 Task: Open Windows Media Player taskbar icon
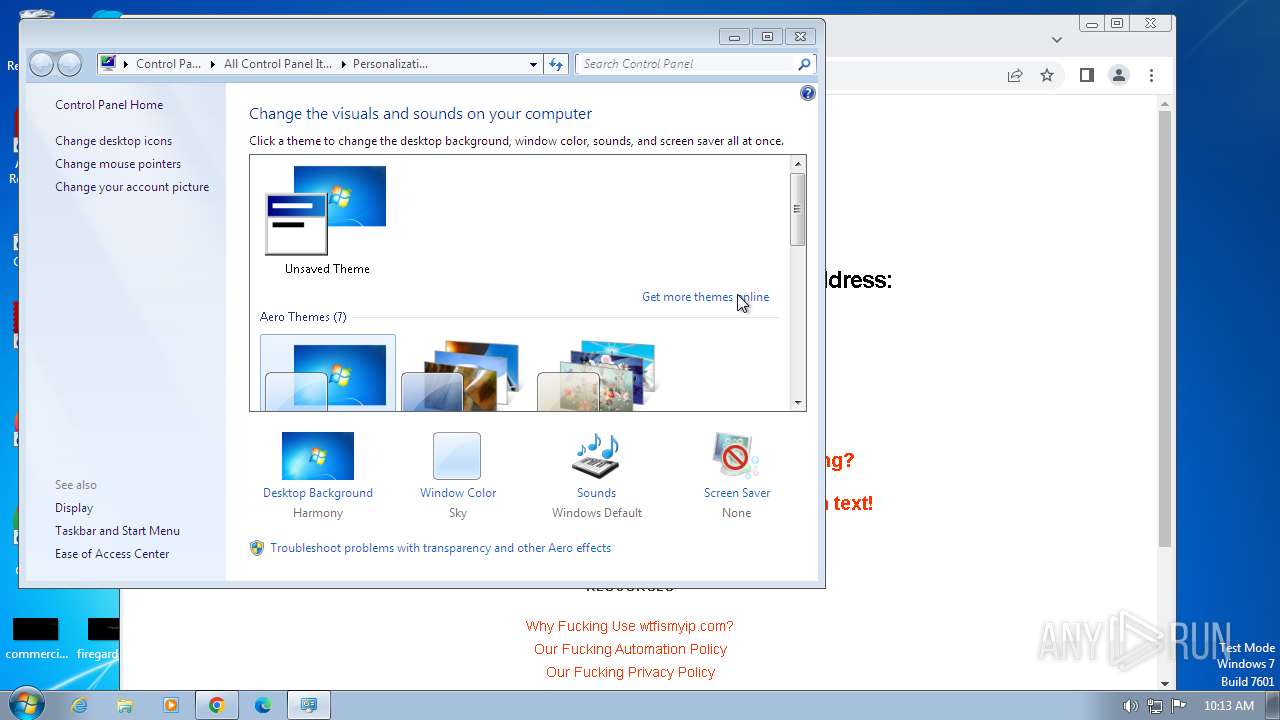pyautogui.click(x=171, y=705)
